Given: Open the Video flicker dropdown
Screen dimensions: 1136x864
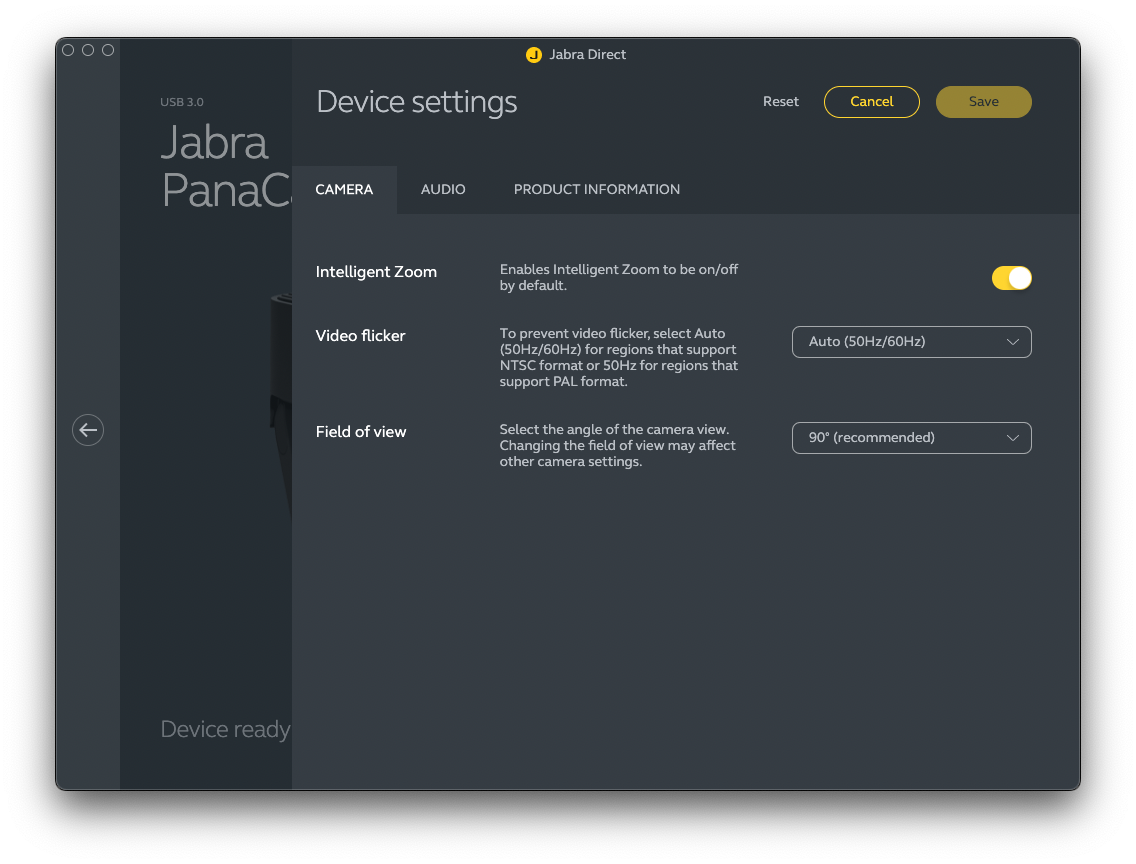Looking at the screenshot, I should 911,342.
